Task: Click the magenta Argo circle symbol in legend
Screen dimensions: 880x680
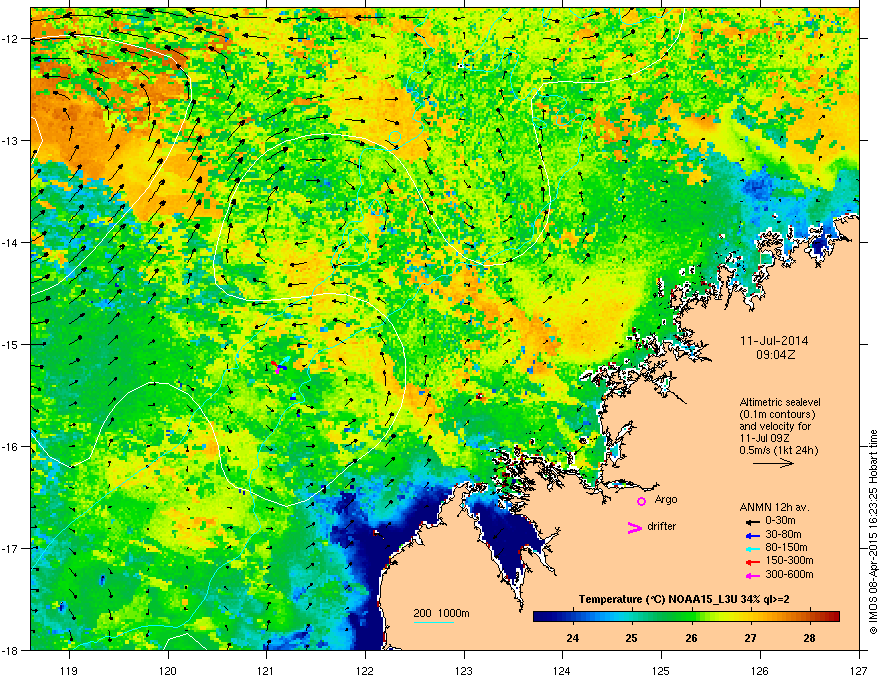Action: pyautogui.click(x=641, y=501)
